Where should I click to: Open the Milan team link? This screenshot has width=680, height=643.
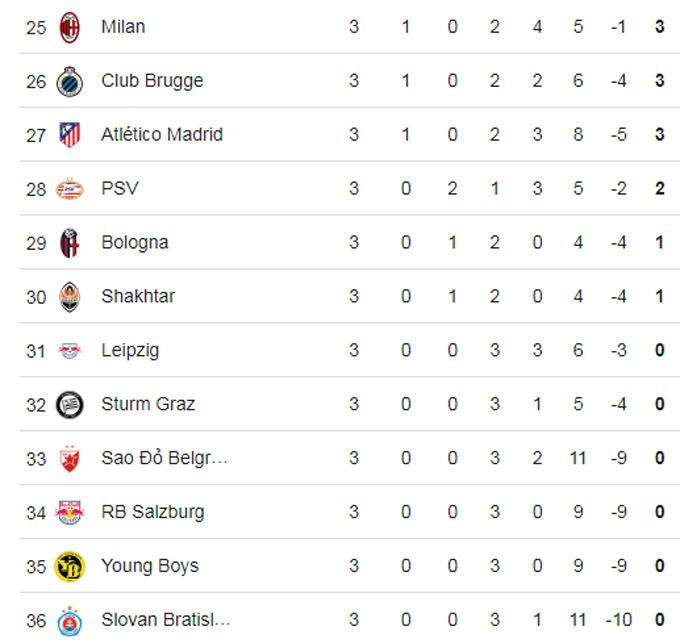tap(123, 27)
